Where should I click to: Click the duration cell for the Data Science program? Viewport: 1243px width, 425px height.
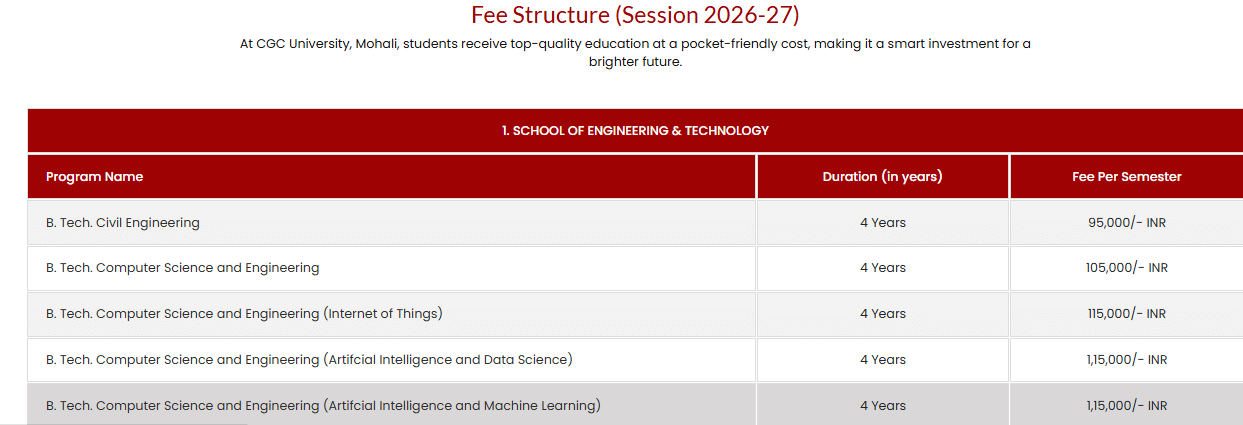click(x=882, y=360)
